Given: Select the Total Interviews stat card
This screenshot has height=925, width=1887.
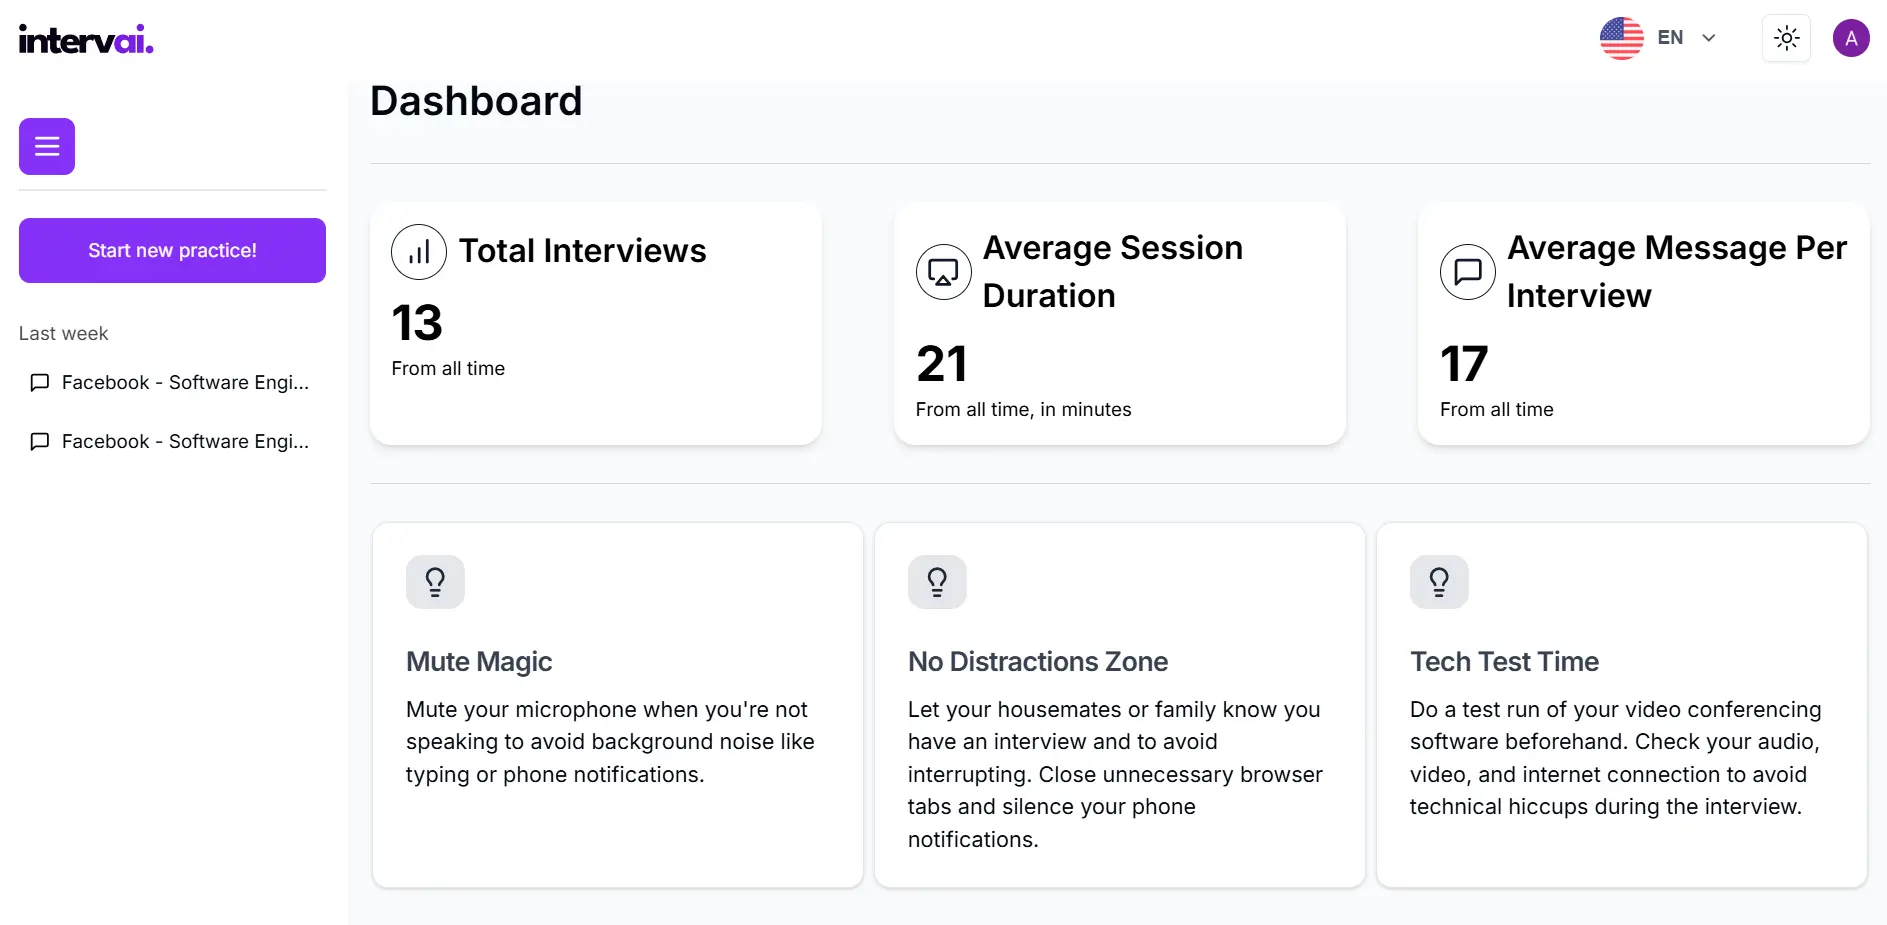Looking at the screenshot, I should [596, 324].
